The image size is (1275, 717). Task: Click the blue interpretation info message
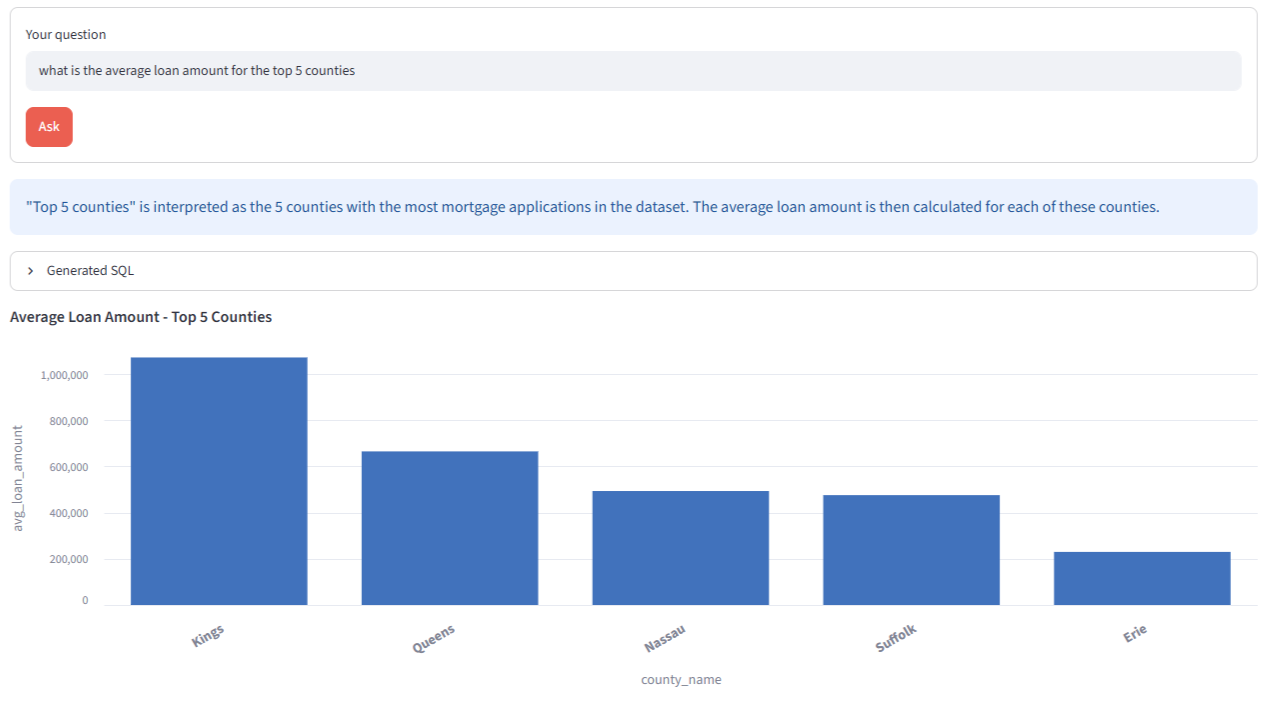coord(633,207)
